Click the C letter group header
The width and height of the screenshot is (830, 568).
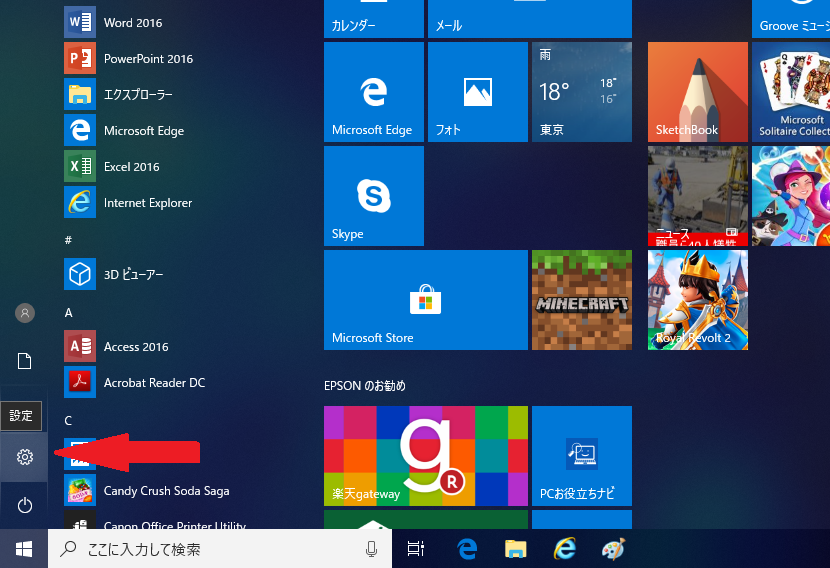pos(68,420)
